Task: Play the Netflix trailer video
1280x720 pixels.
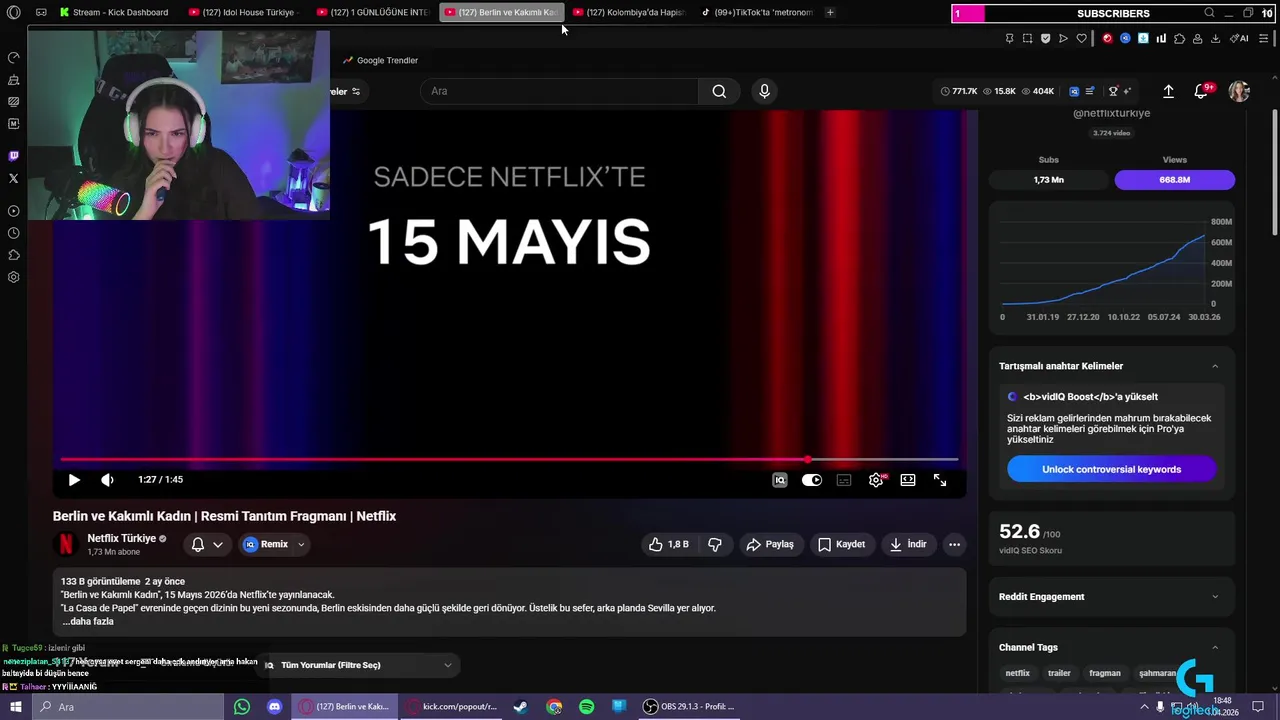Action: point(74,480)
